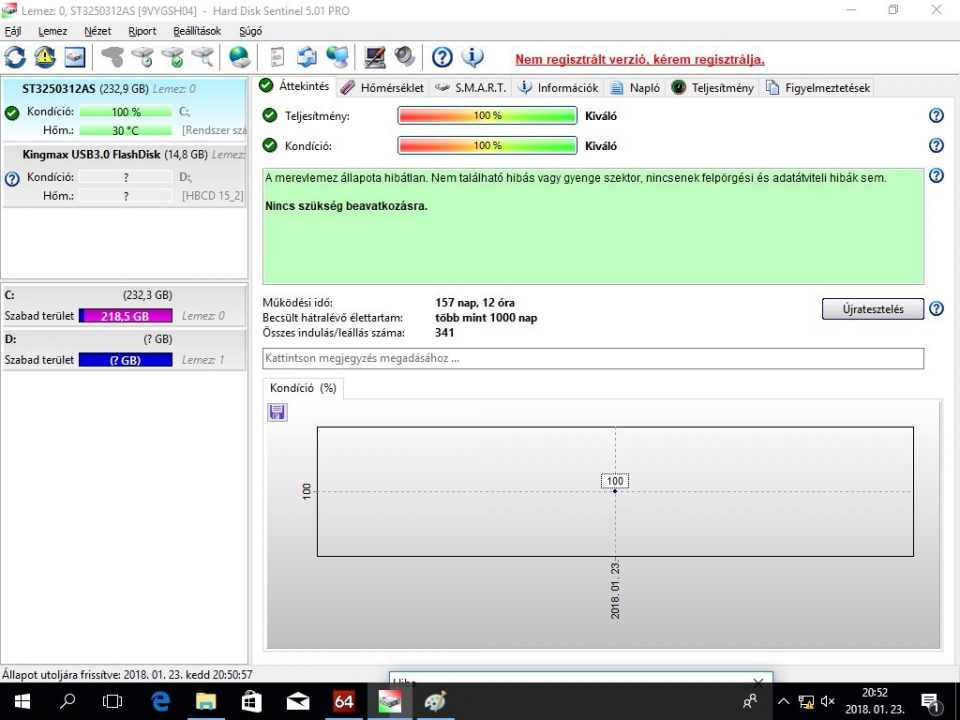This screenshot has width=960, height=720.
Task: Switch to the Teljesítmény tab
Action: (x=713, y=88)
